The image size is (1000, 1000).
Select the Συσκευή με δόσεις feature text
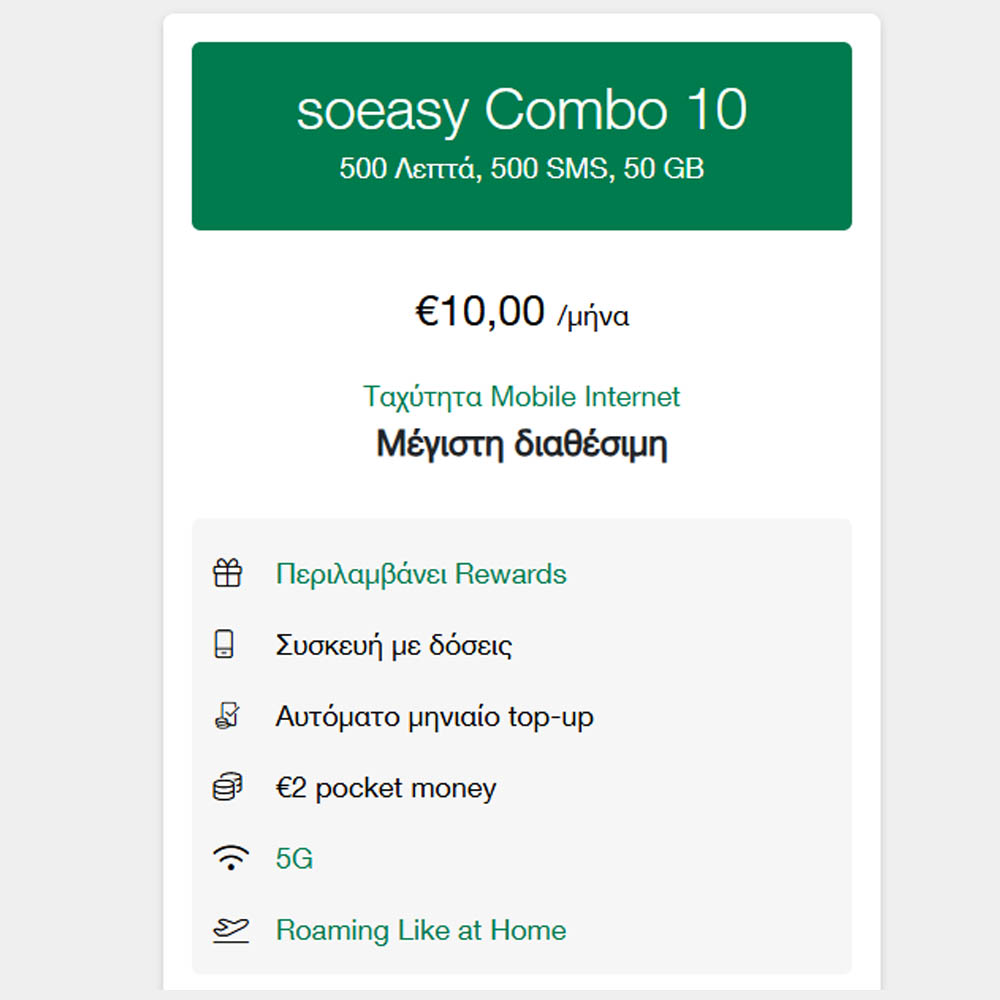pos(394,645)
